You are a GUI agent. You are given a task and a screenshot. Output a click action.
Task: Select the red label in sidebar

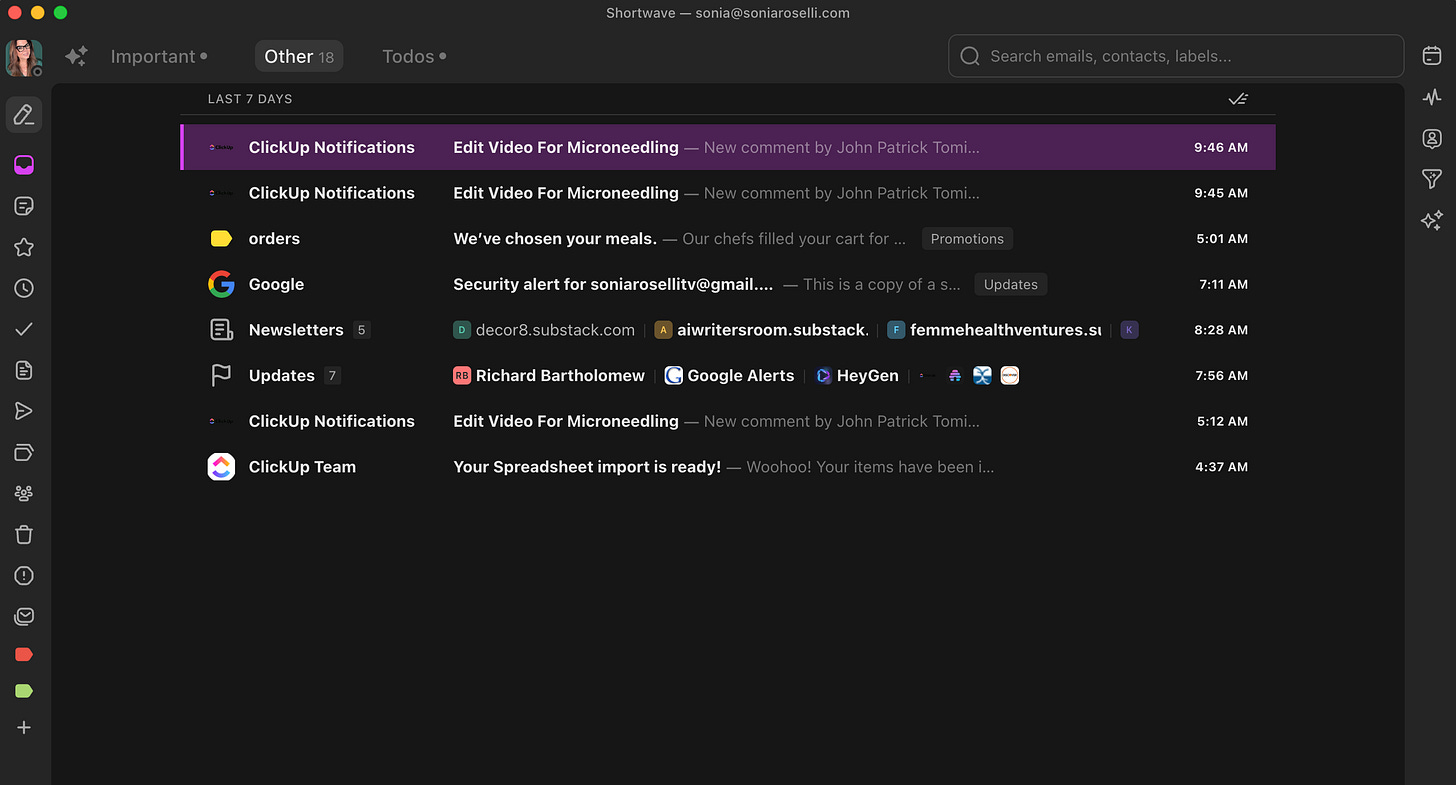pyautogui.click(x=24, y=654)
